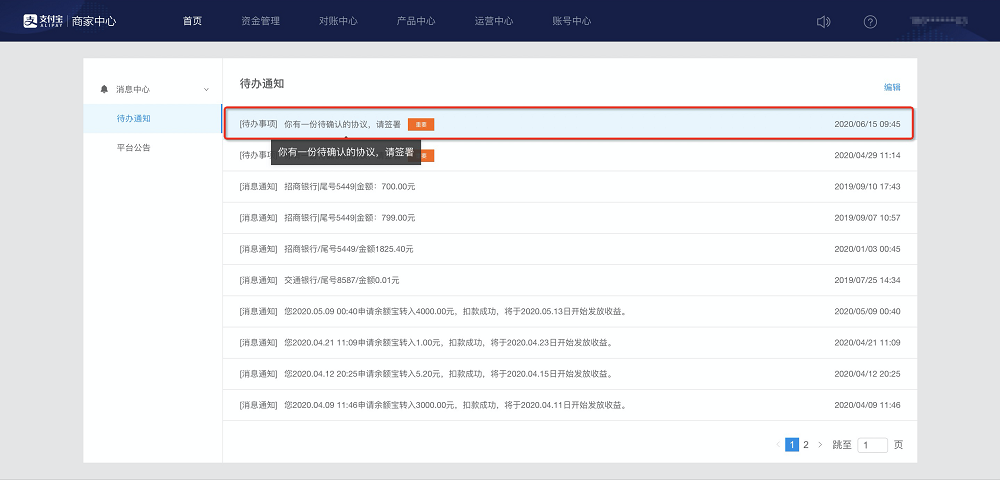This screenshot has width=1000, height=480.
Task: Jump to page 2
Action: pos(805,445)
